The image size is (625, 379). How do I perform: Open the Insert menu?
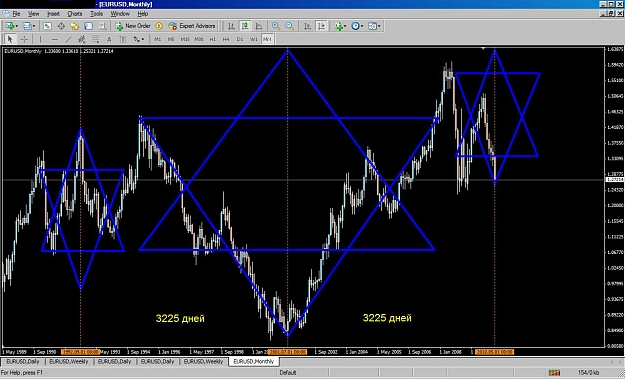pos(53,14)
